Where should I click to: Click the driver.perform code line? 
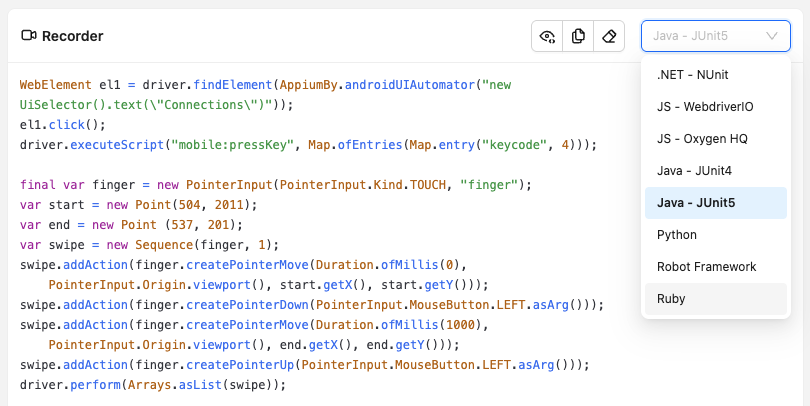(x=152, y=385)
